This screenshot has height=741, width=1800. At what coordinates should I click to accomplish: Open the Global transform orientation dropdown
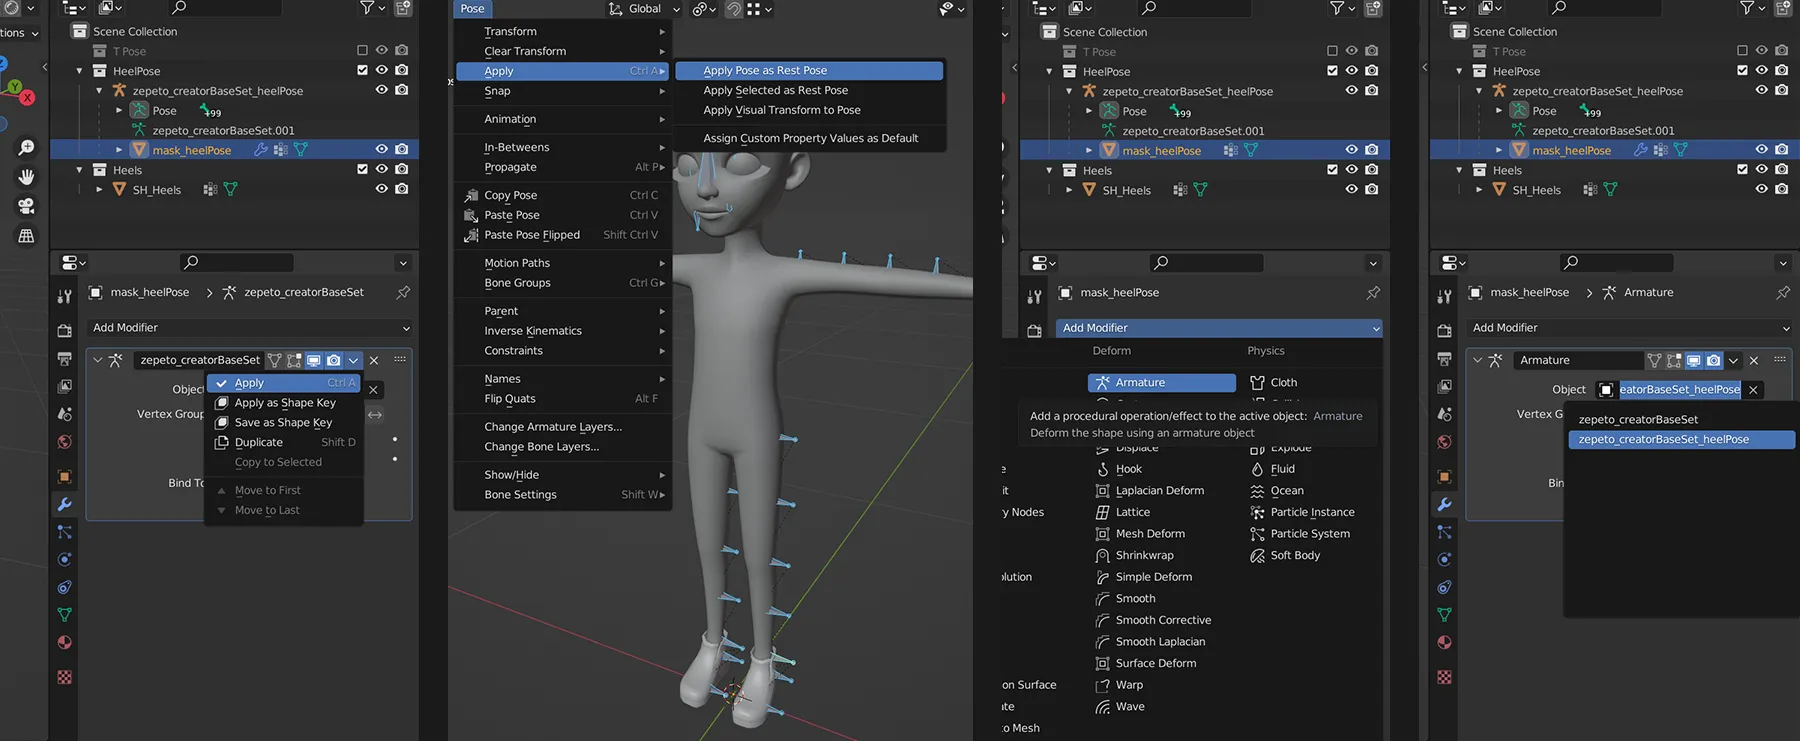point(644,9)
